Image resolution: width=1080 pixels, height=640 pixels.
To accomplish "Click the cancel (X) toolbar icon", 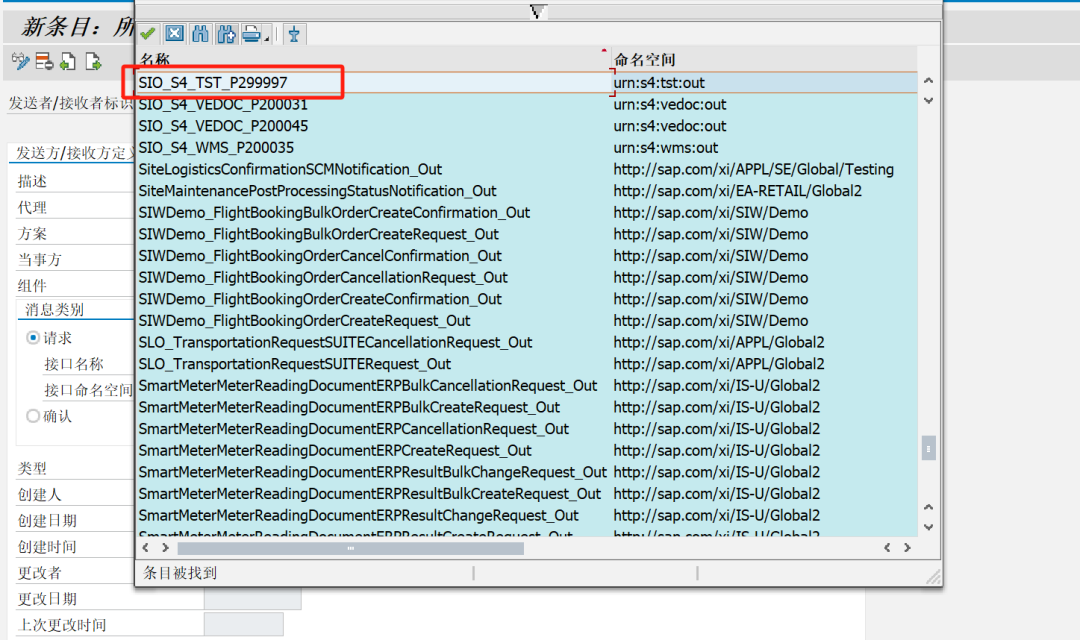I will pos(174,33).
